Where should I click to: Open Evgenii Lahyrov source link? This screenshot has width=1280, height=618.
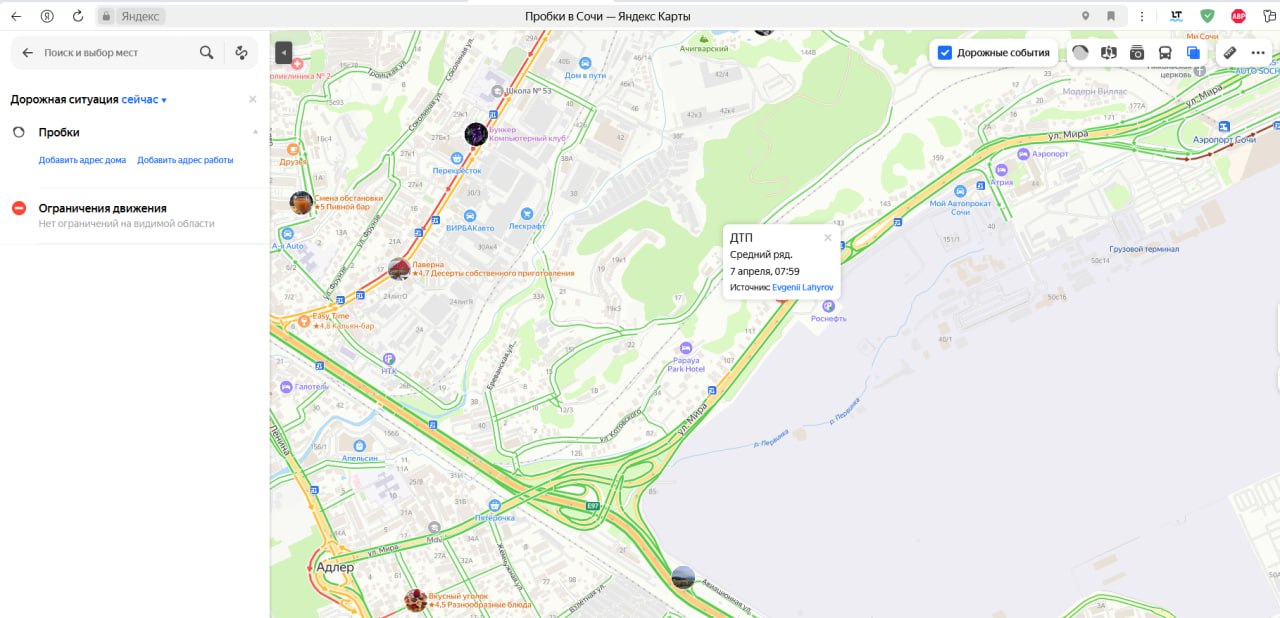pos(803,287)
